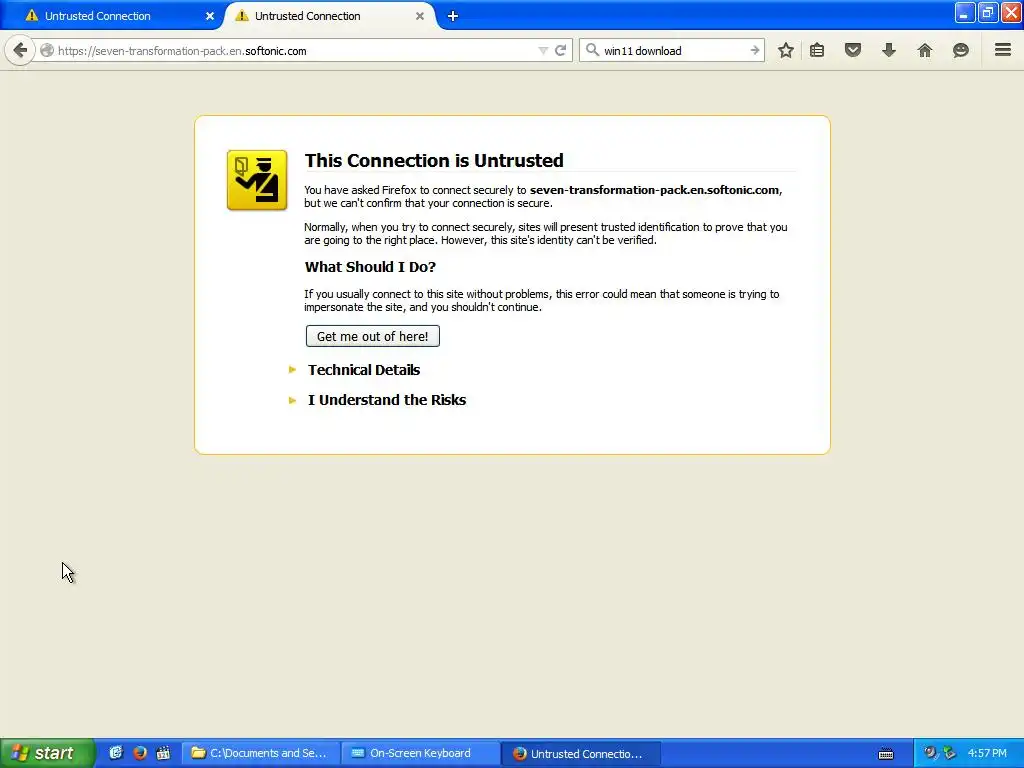The width and height of the screenshot is (1024, 768).
Task: Select the second Untrusted Connection tab
Action: [x=330, y=16]
